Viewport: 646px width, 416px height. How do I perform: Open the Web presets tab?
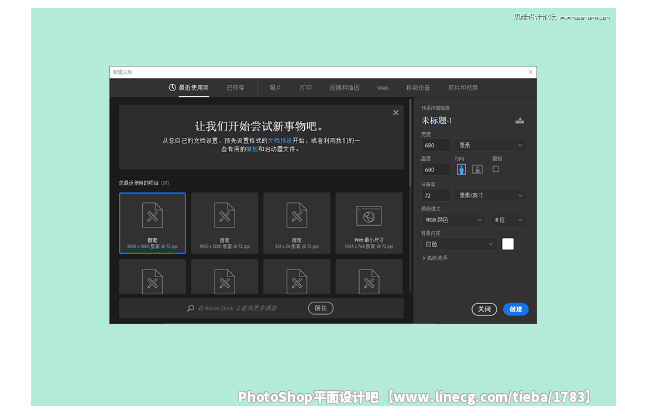pyautogui.click(x=382, y=88)
